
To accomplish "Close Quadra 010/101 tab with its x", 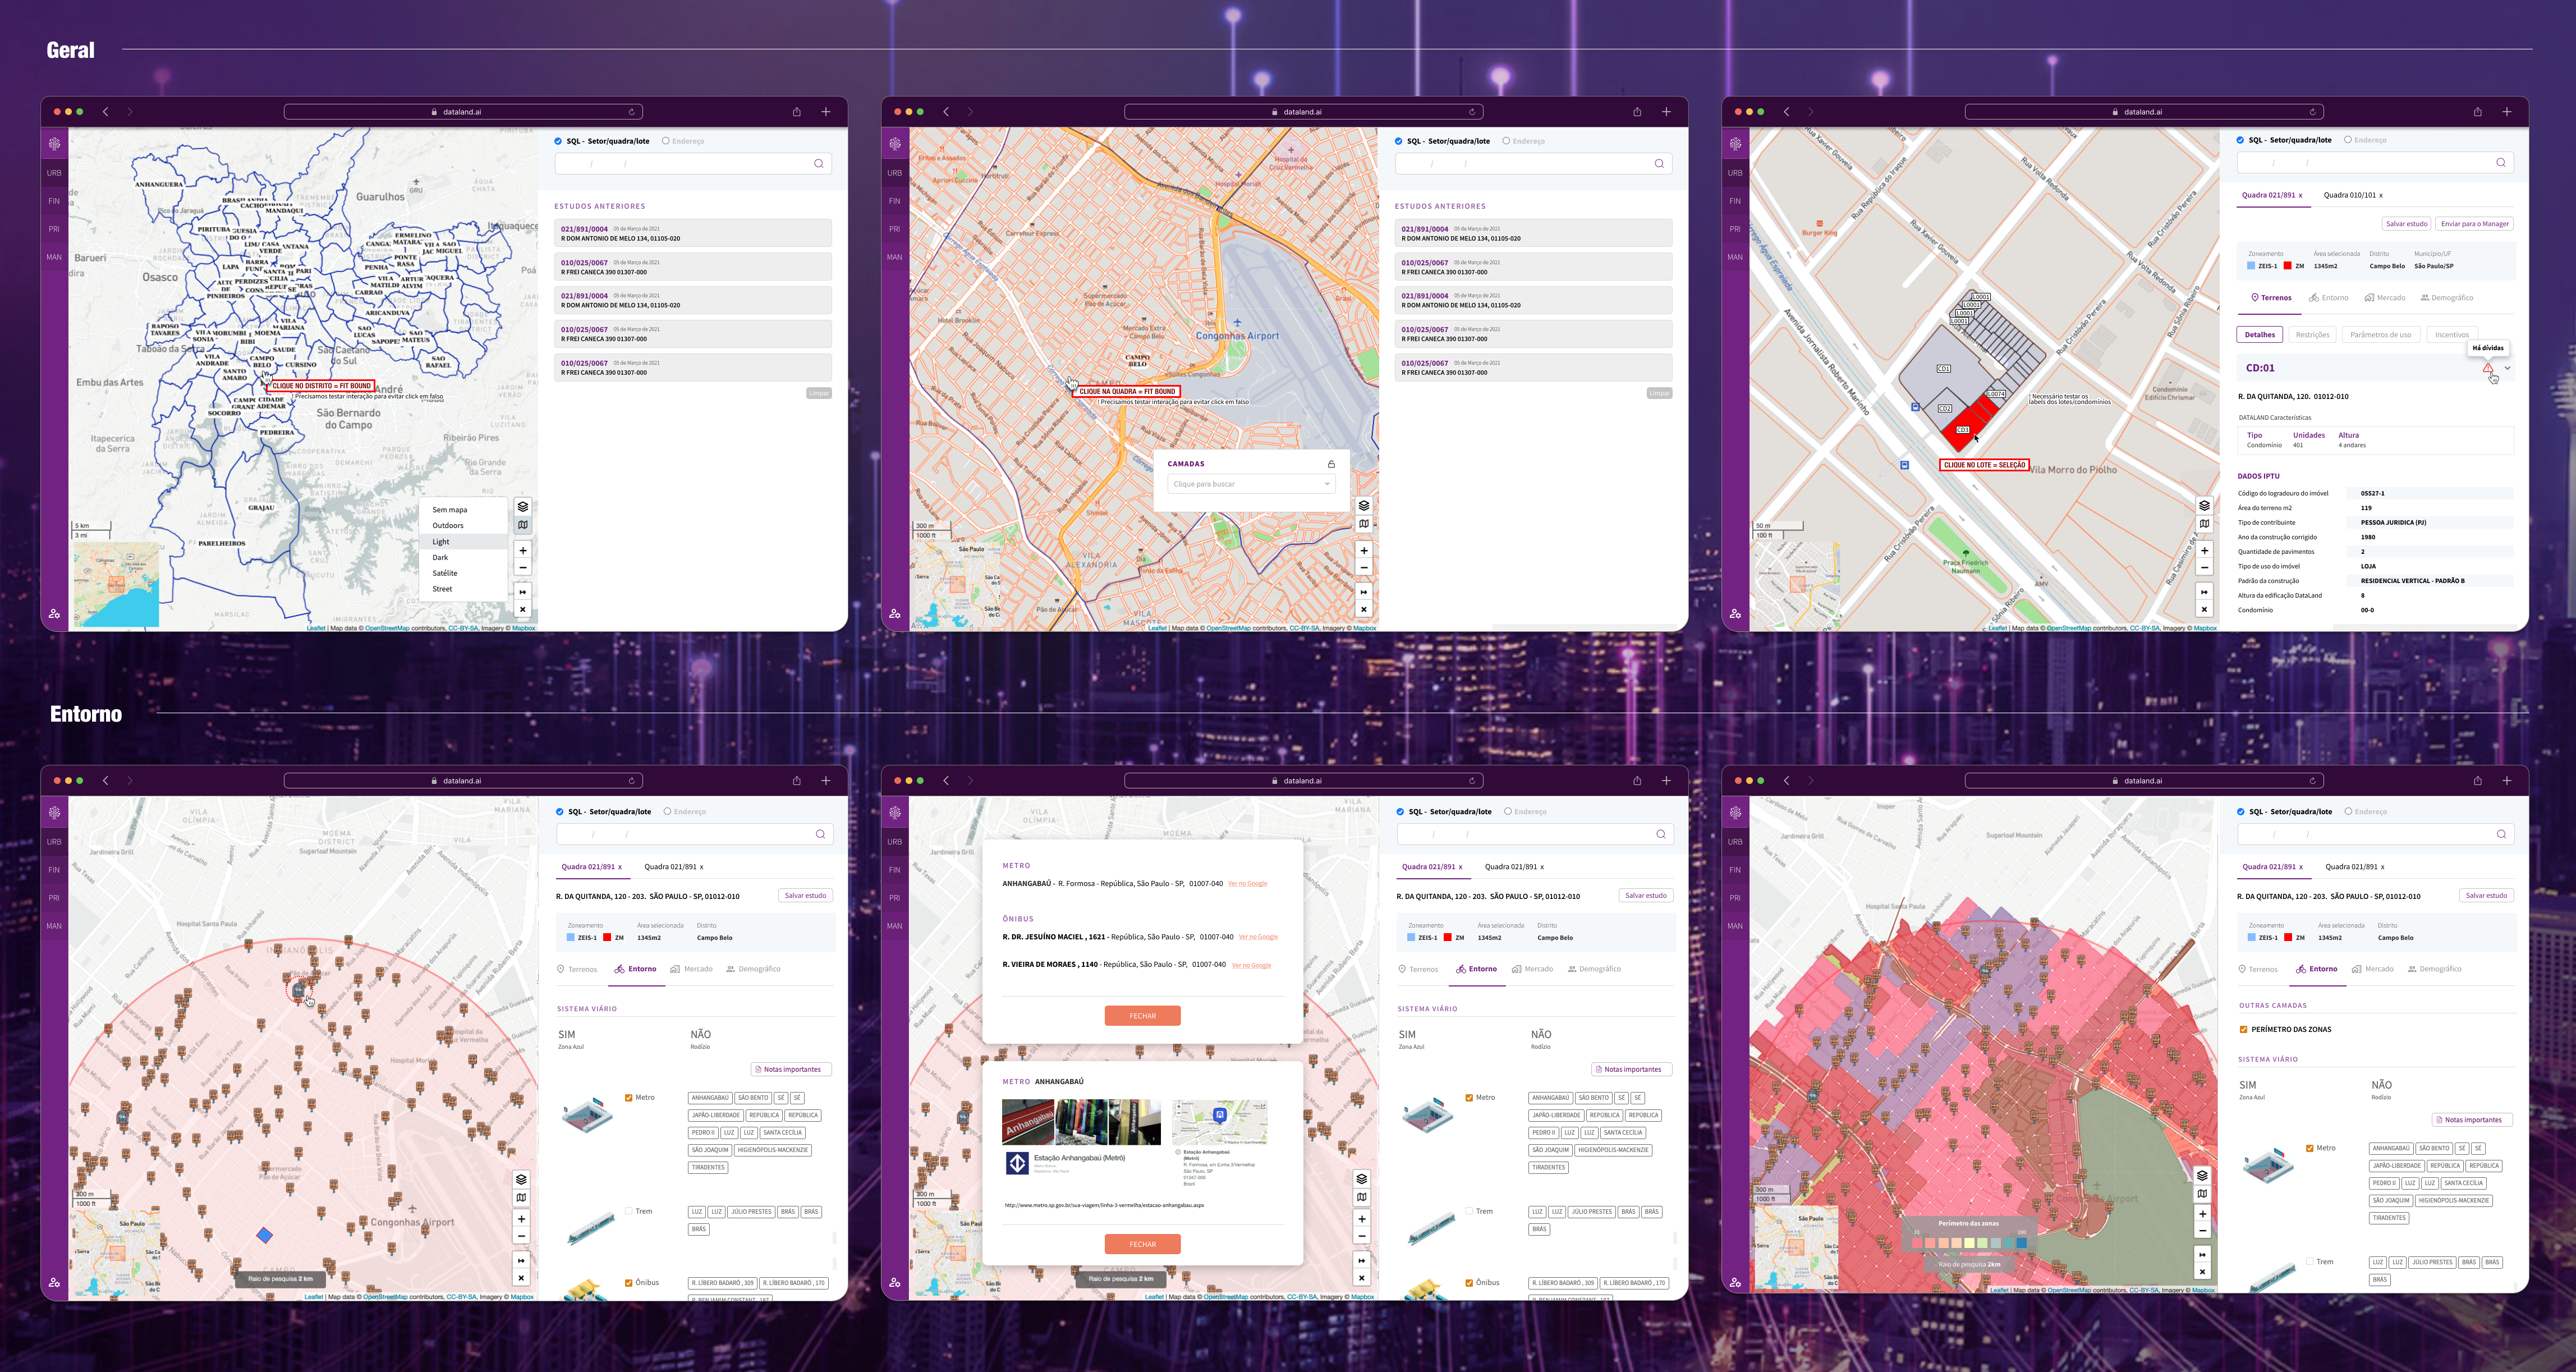I will click(x=2380, y=196).
